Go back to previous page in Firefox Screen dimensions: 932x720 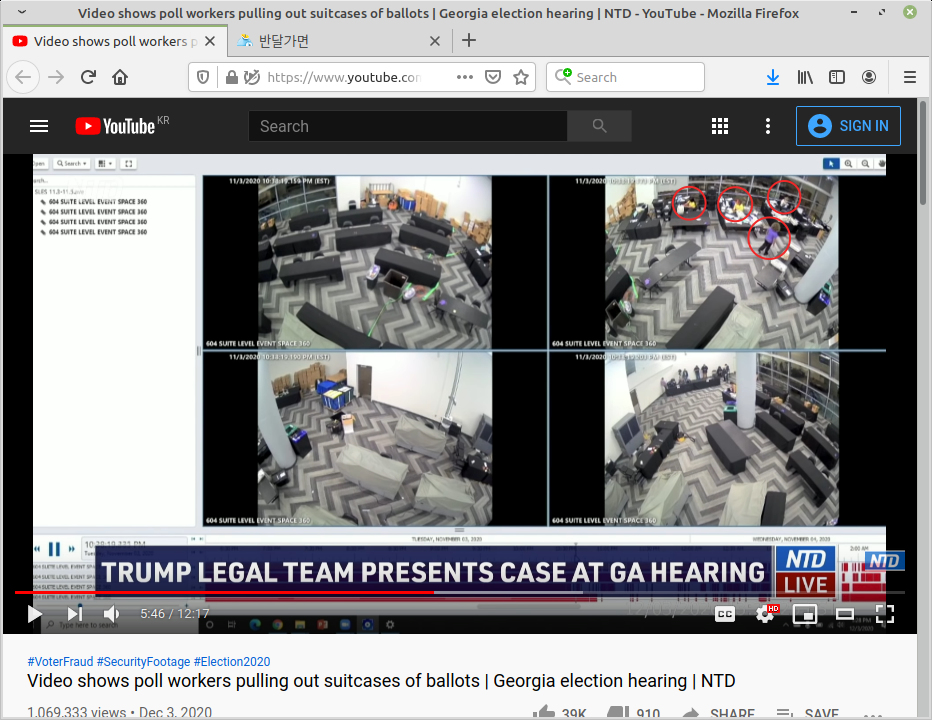pyautogui.click(x=23, y=77)
